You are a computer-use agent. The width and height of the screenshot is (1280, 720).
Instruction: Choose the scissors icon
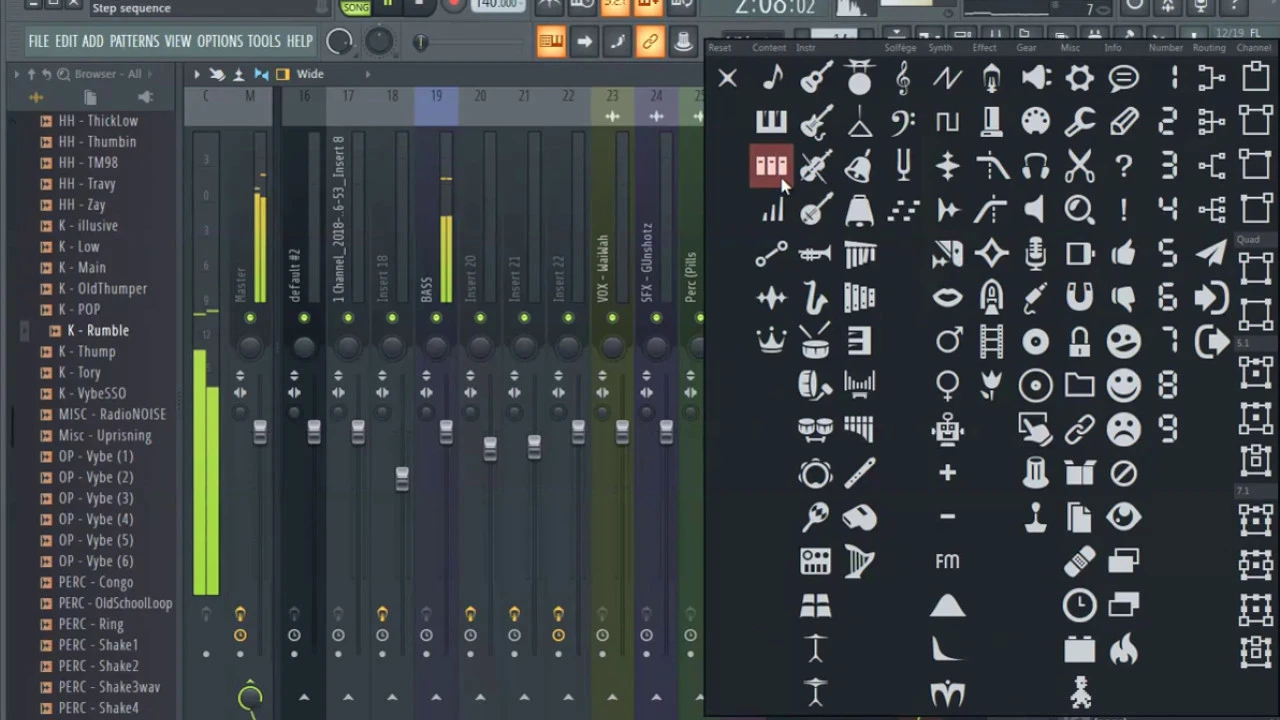(x=1079, y=165)
